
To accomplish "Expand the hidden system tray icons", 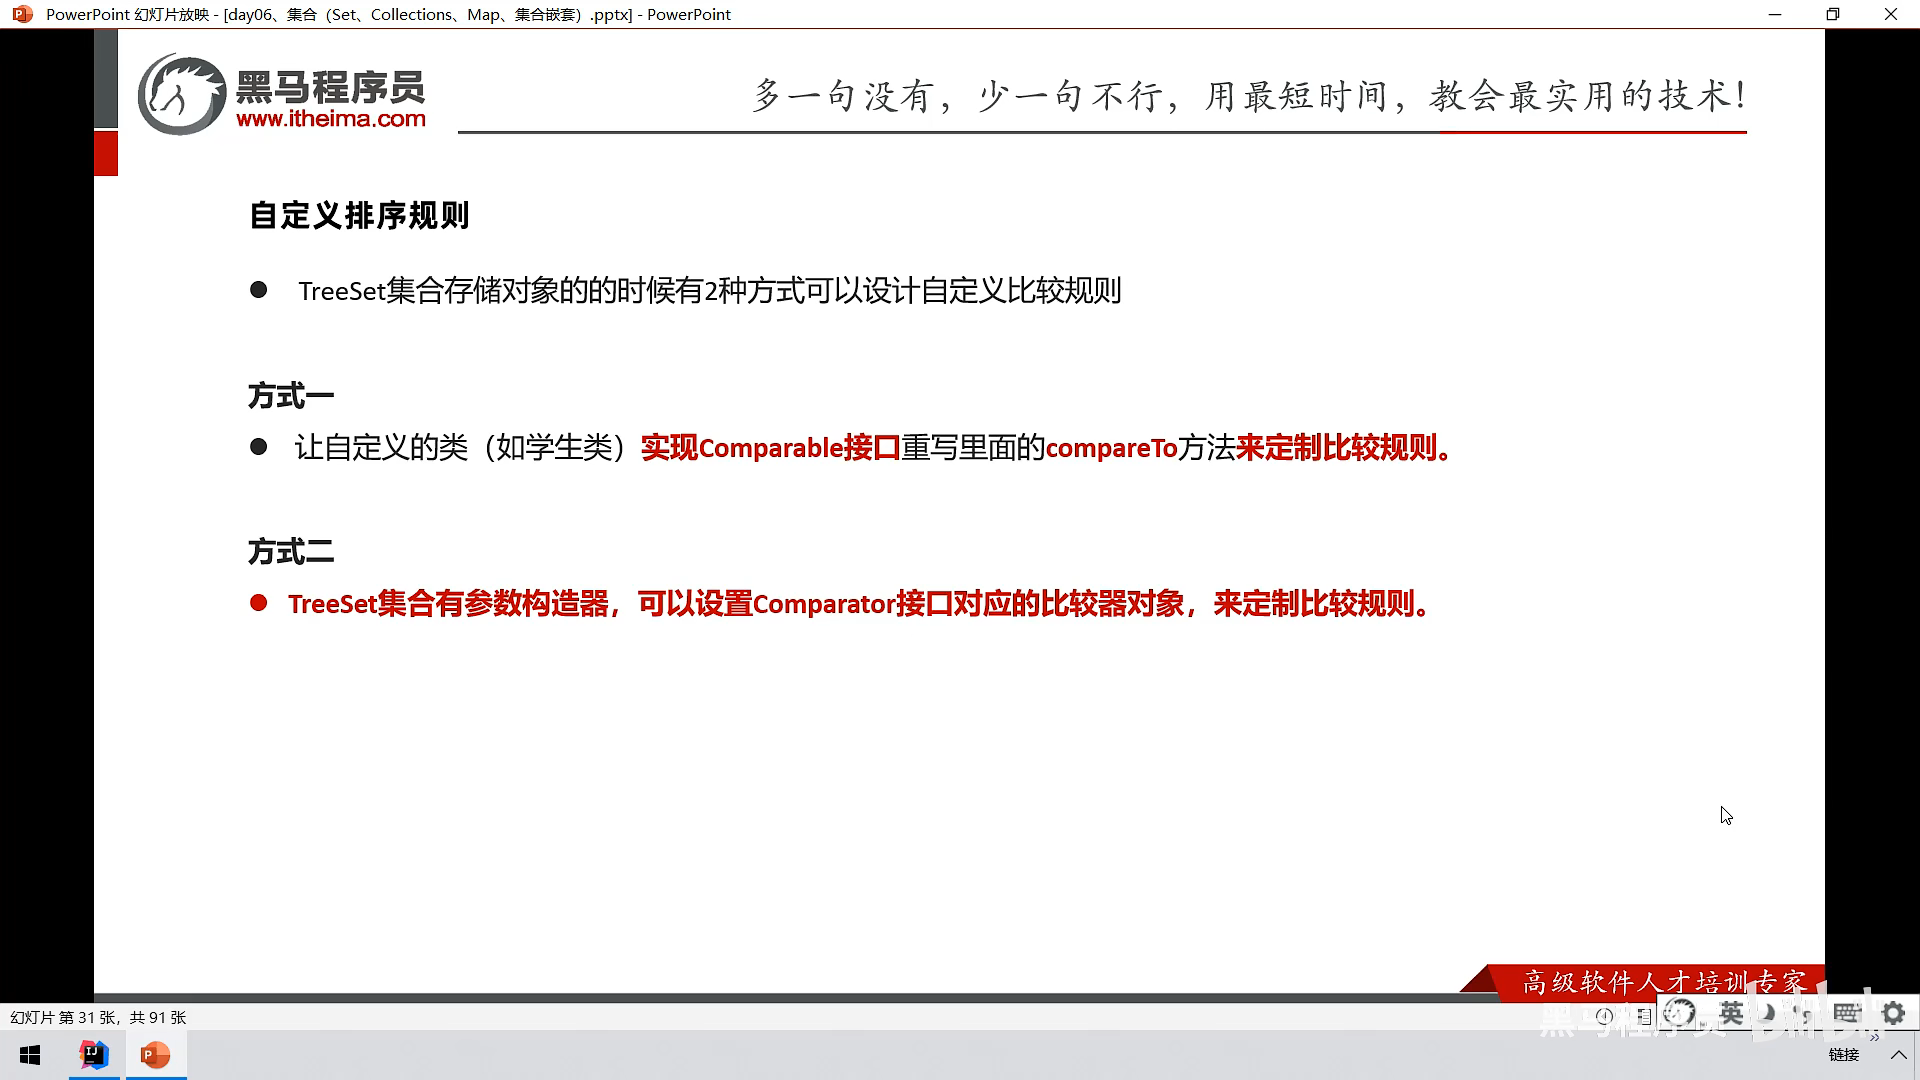I will tap(1898, 1055).
